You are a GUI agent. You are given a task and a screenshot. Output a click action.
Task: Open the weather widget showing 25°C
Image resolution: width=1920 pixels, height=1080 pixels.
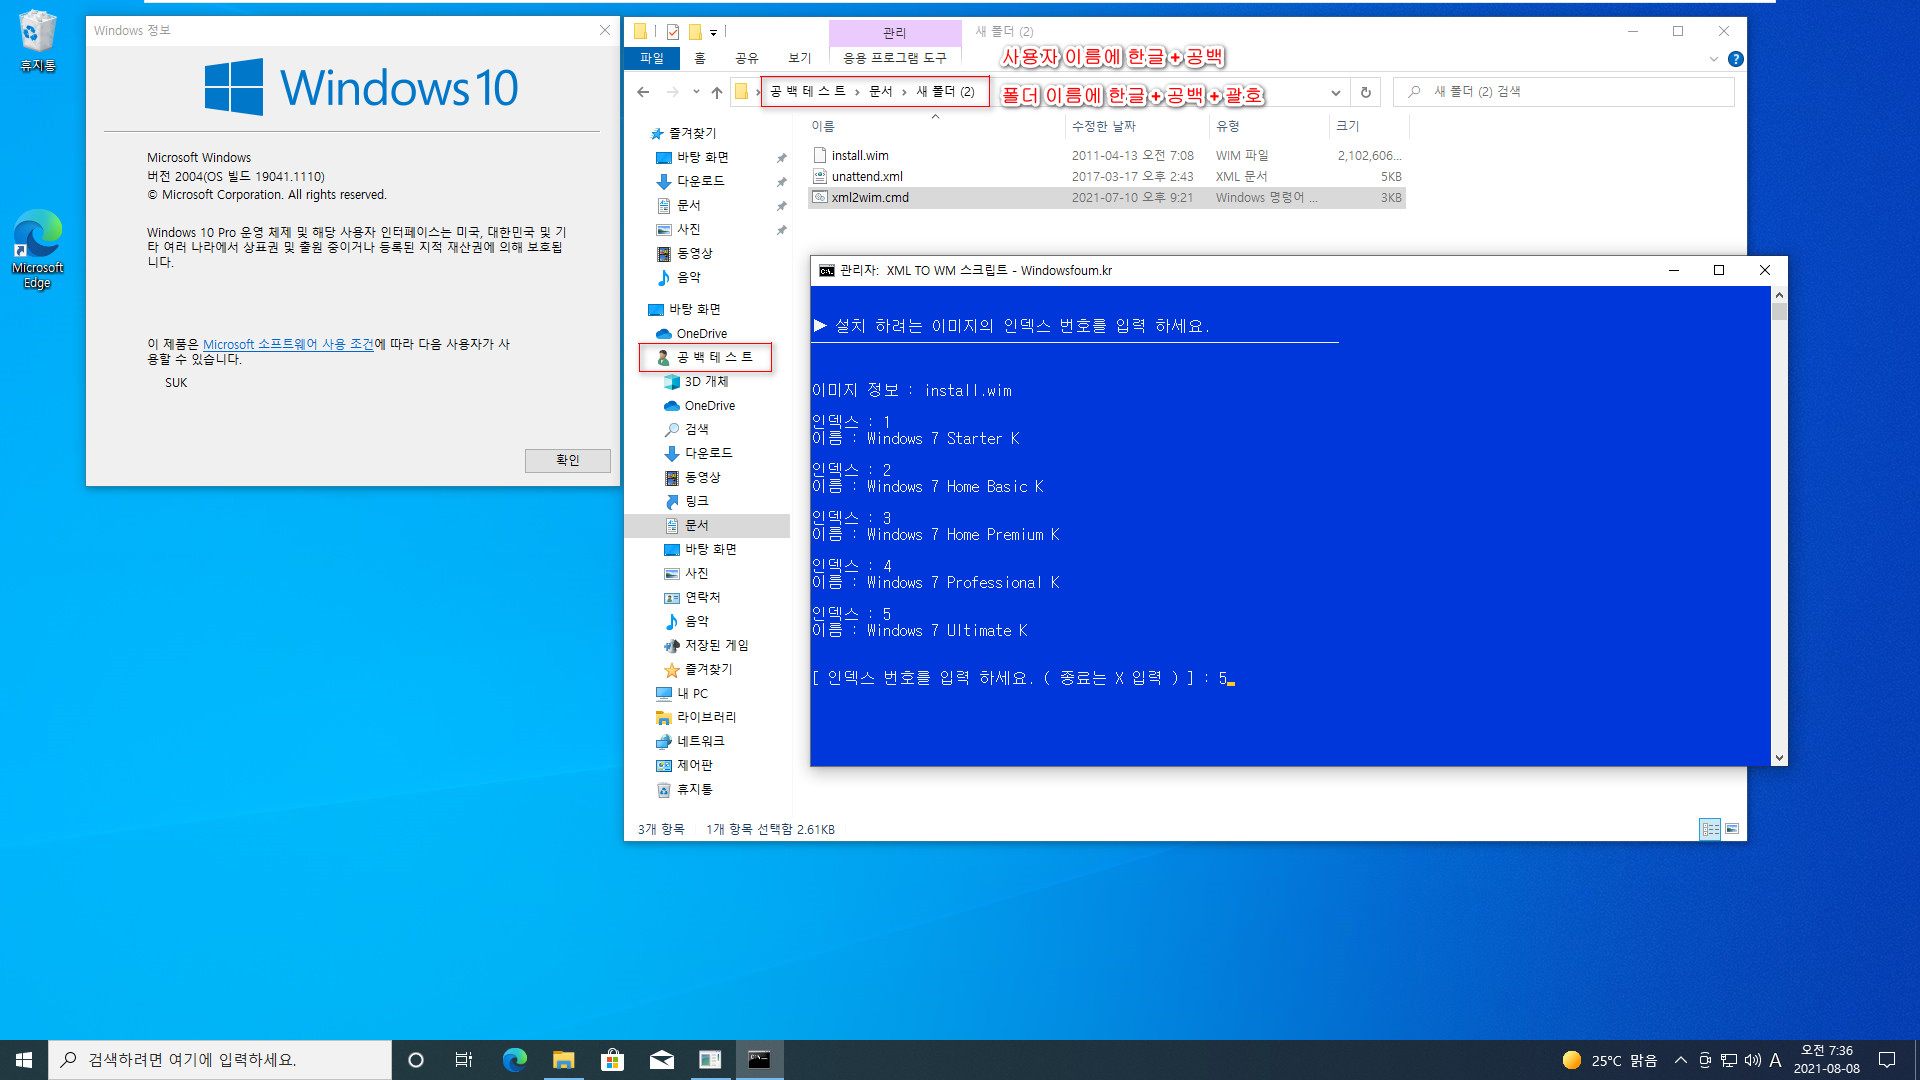pos(1610,1060)
